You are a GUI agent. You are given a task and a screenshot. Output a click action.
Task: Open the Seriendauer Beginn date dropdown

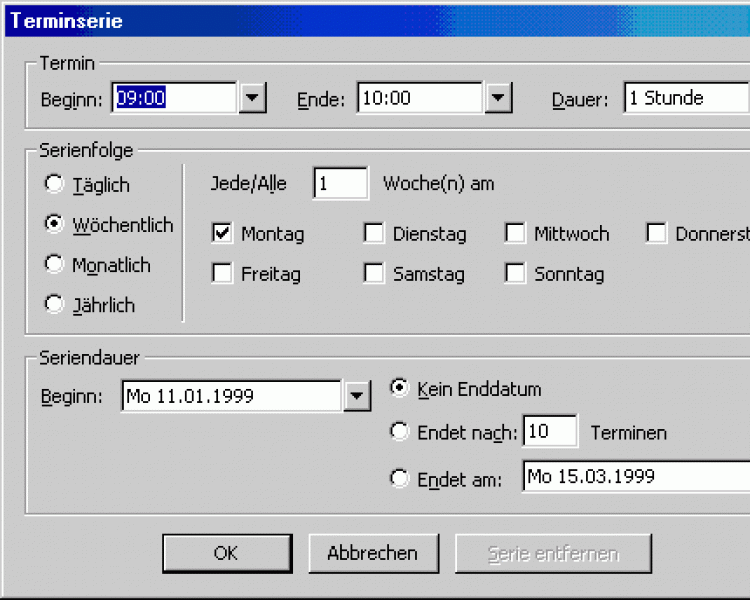(x=356, y=396)
